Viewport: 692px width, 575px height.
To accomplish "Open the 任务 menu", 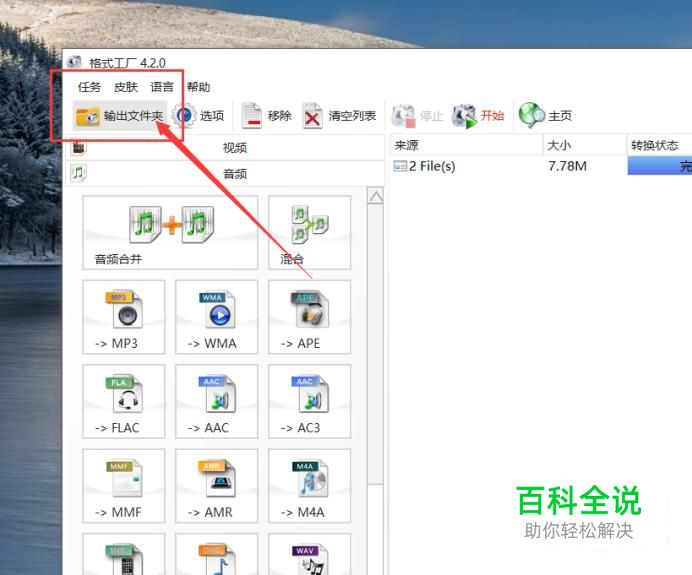I will pos(89,87).
